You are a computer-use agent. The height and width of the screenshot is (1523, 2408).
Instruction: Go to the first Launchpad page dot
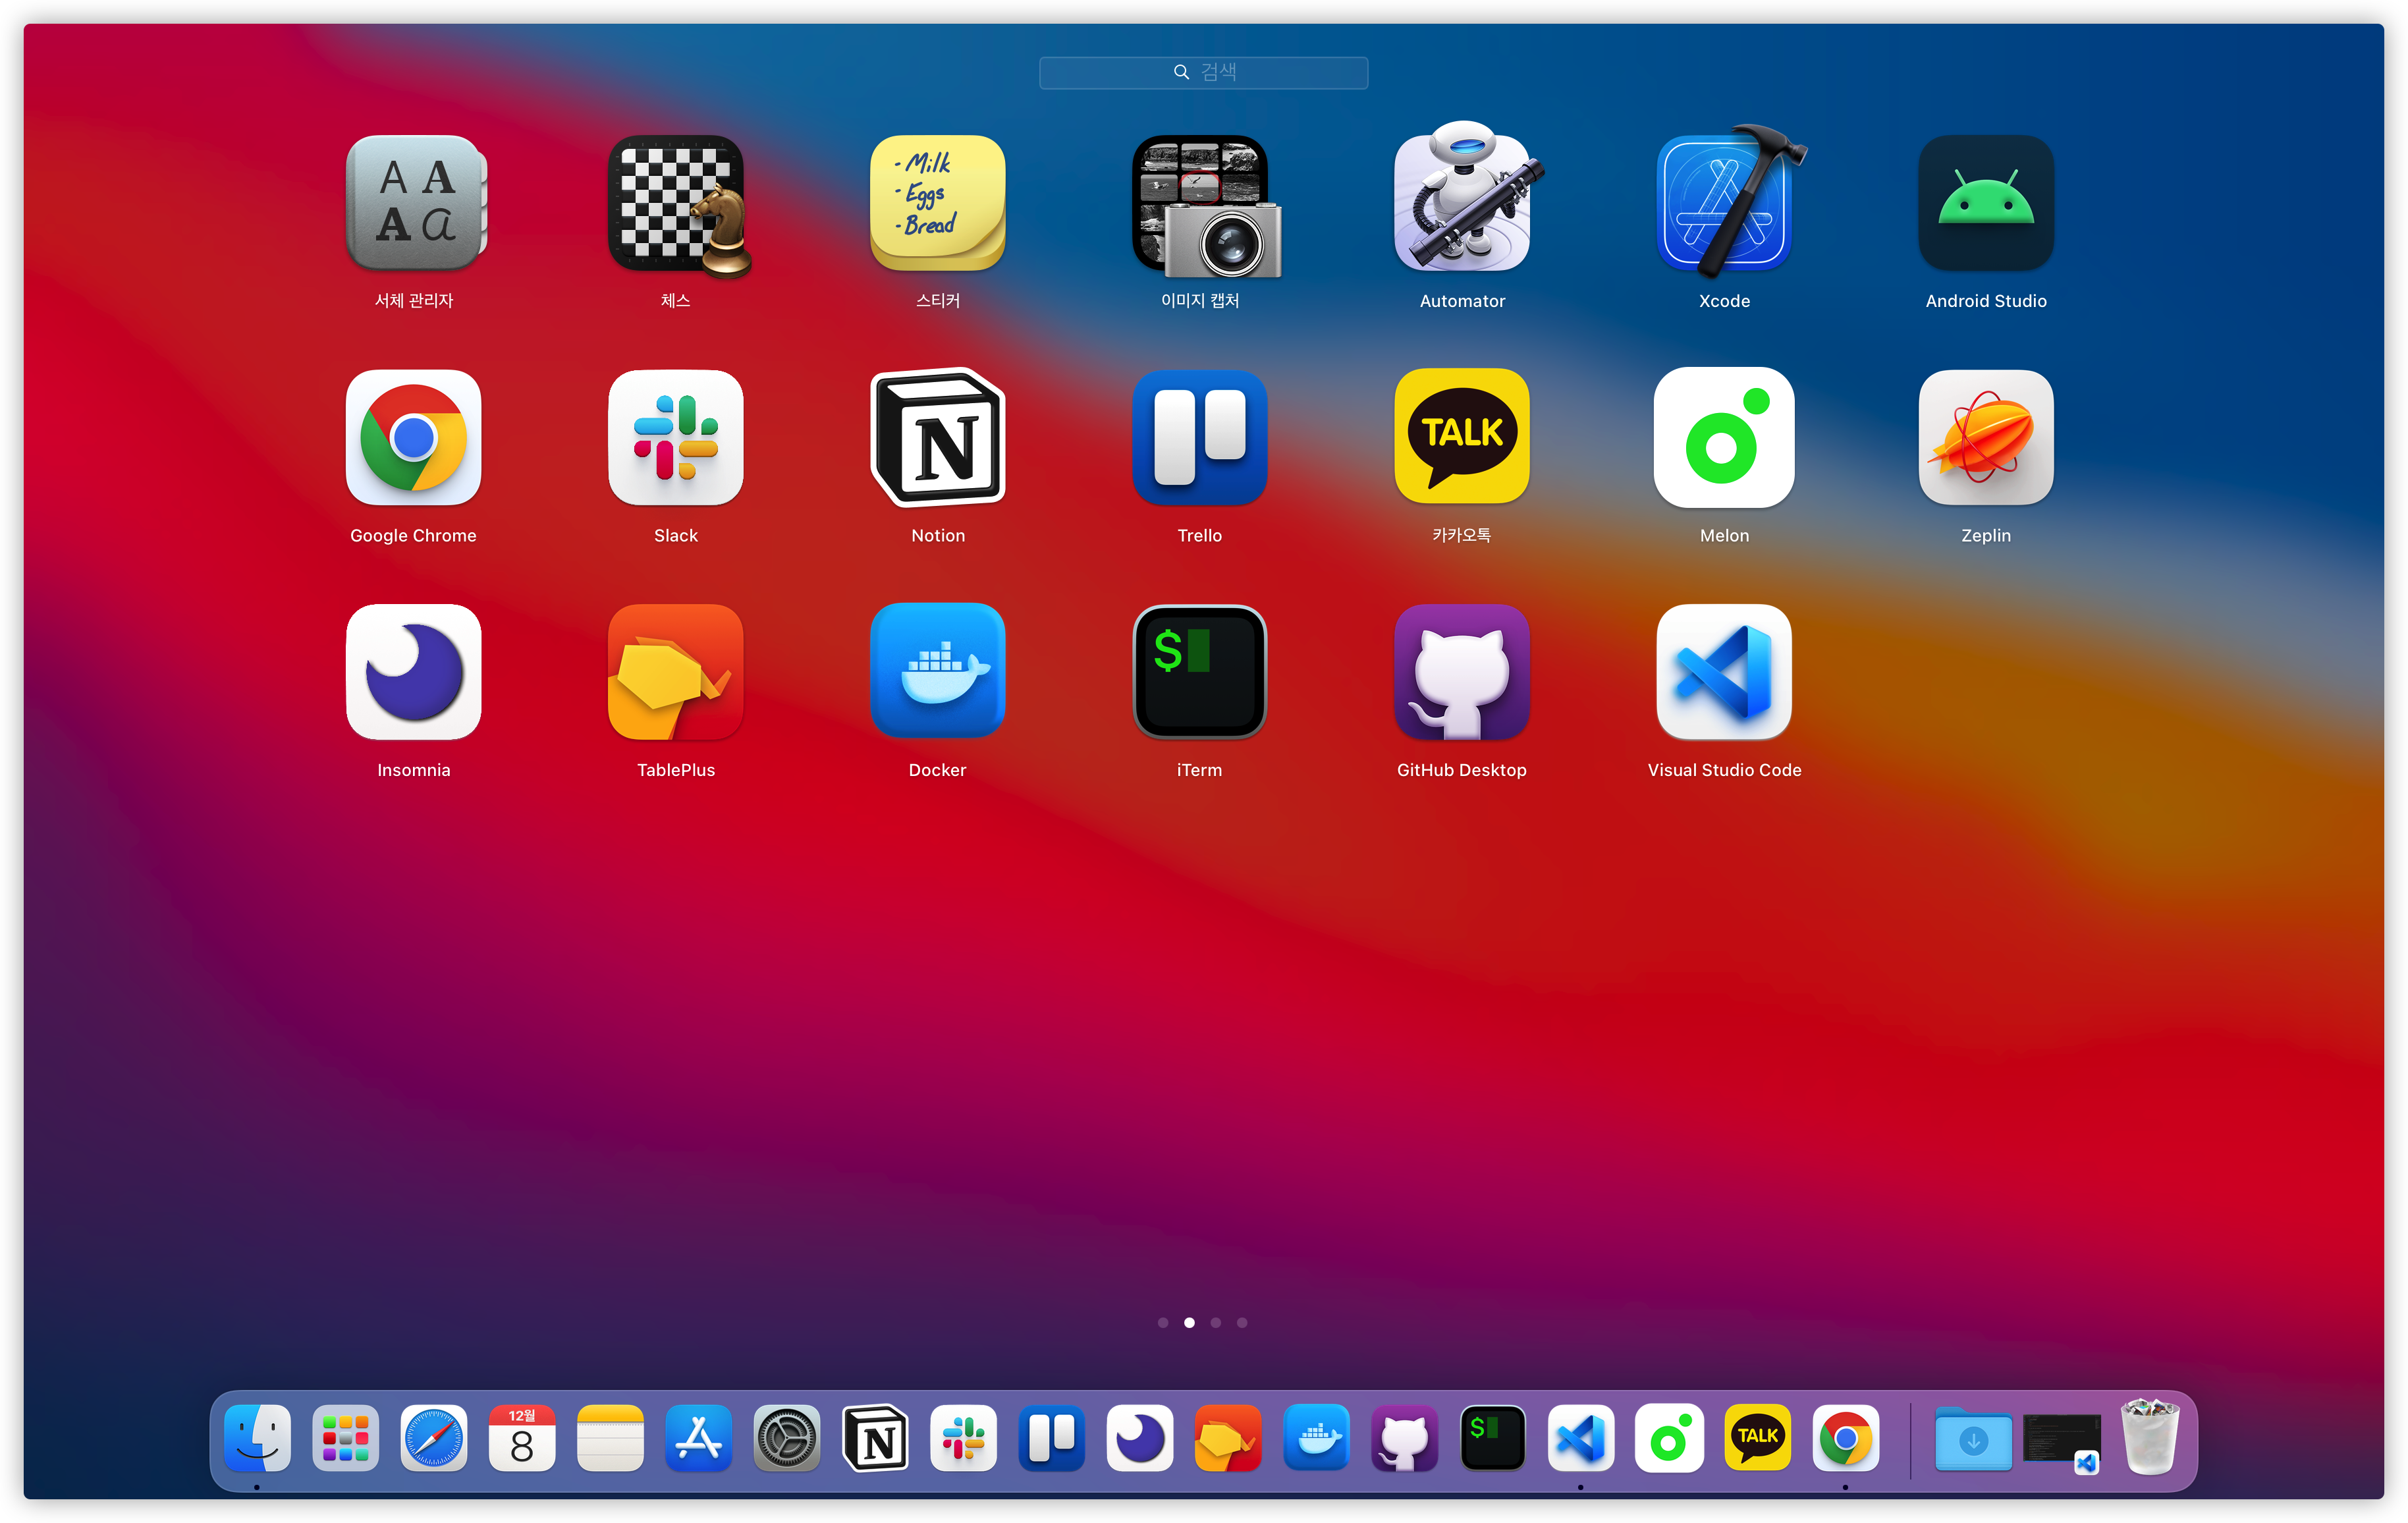point(1163,1322)
